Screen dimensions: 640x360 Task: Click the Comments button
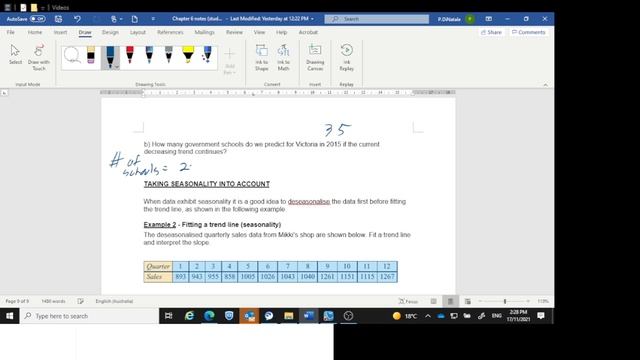[x=529, y=32]
